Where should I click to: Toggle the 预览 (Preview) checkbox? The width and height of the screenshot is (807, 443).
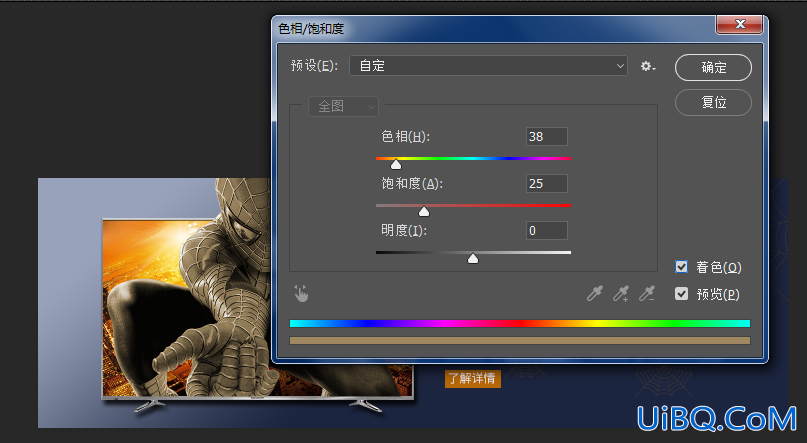point(681,294)
